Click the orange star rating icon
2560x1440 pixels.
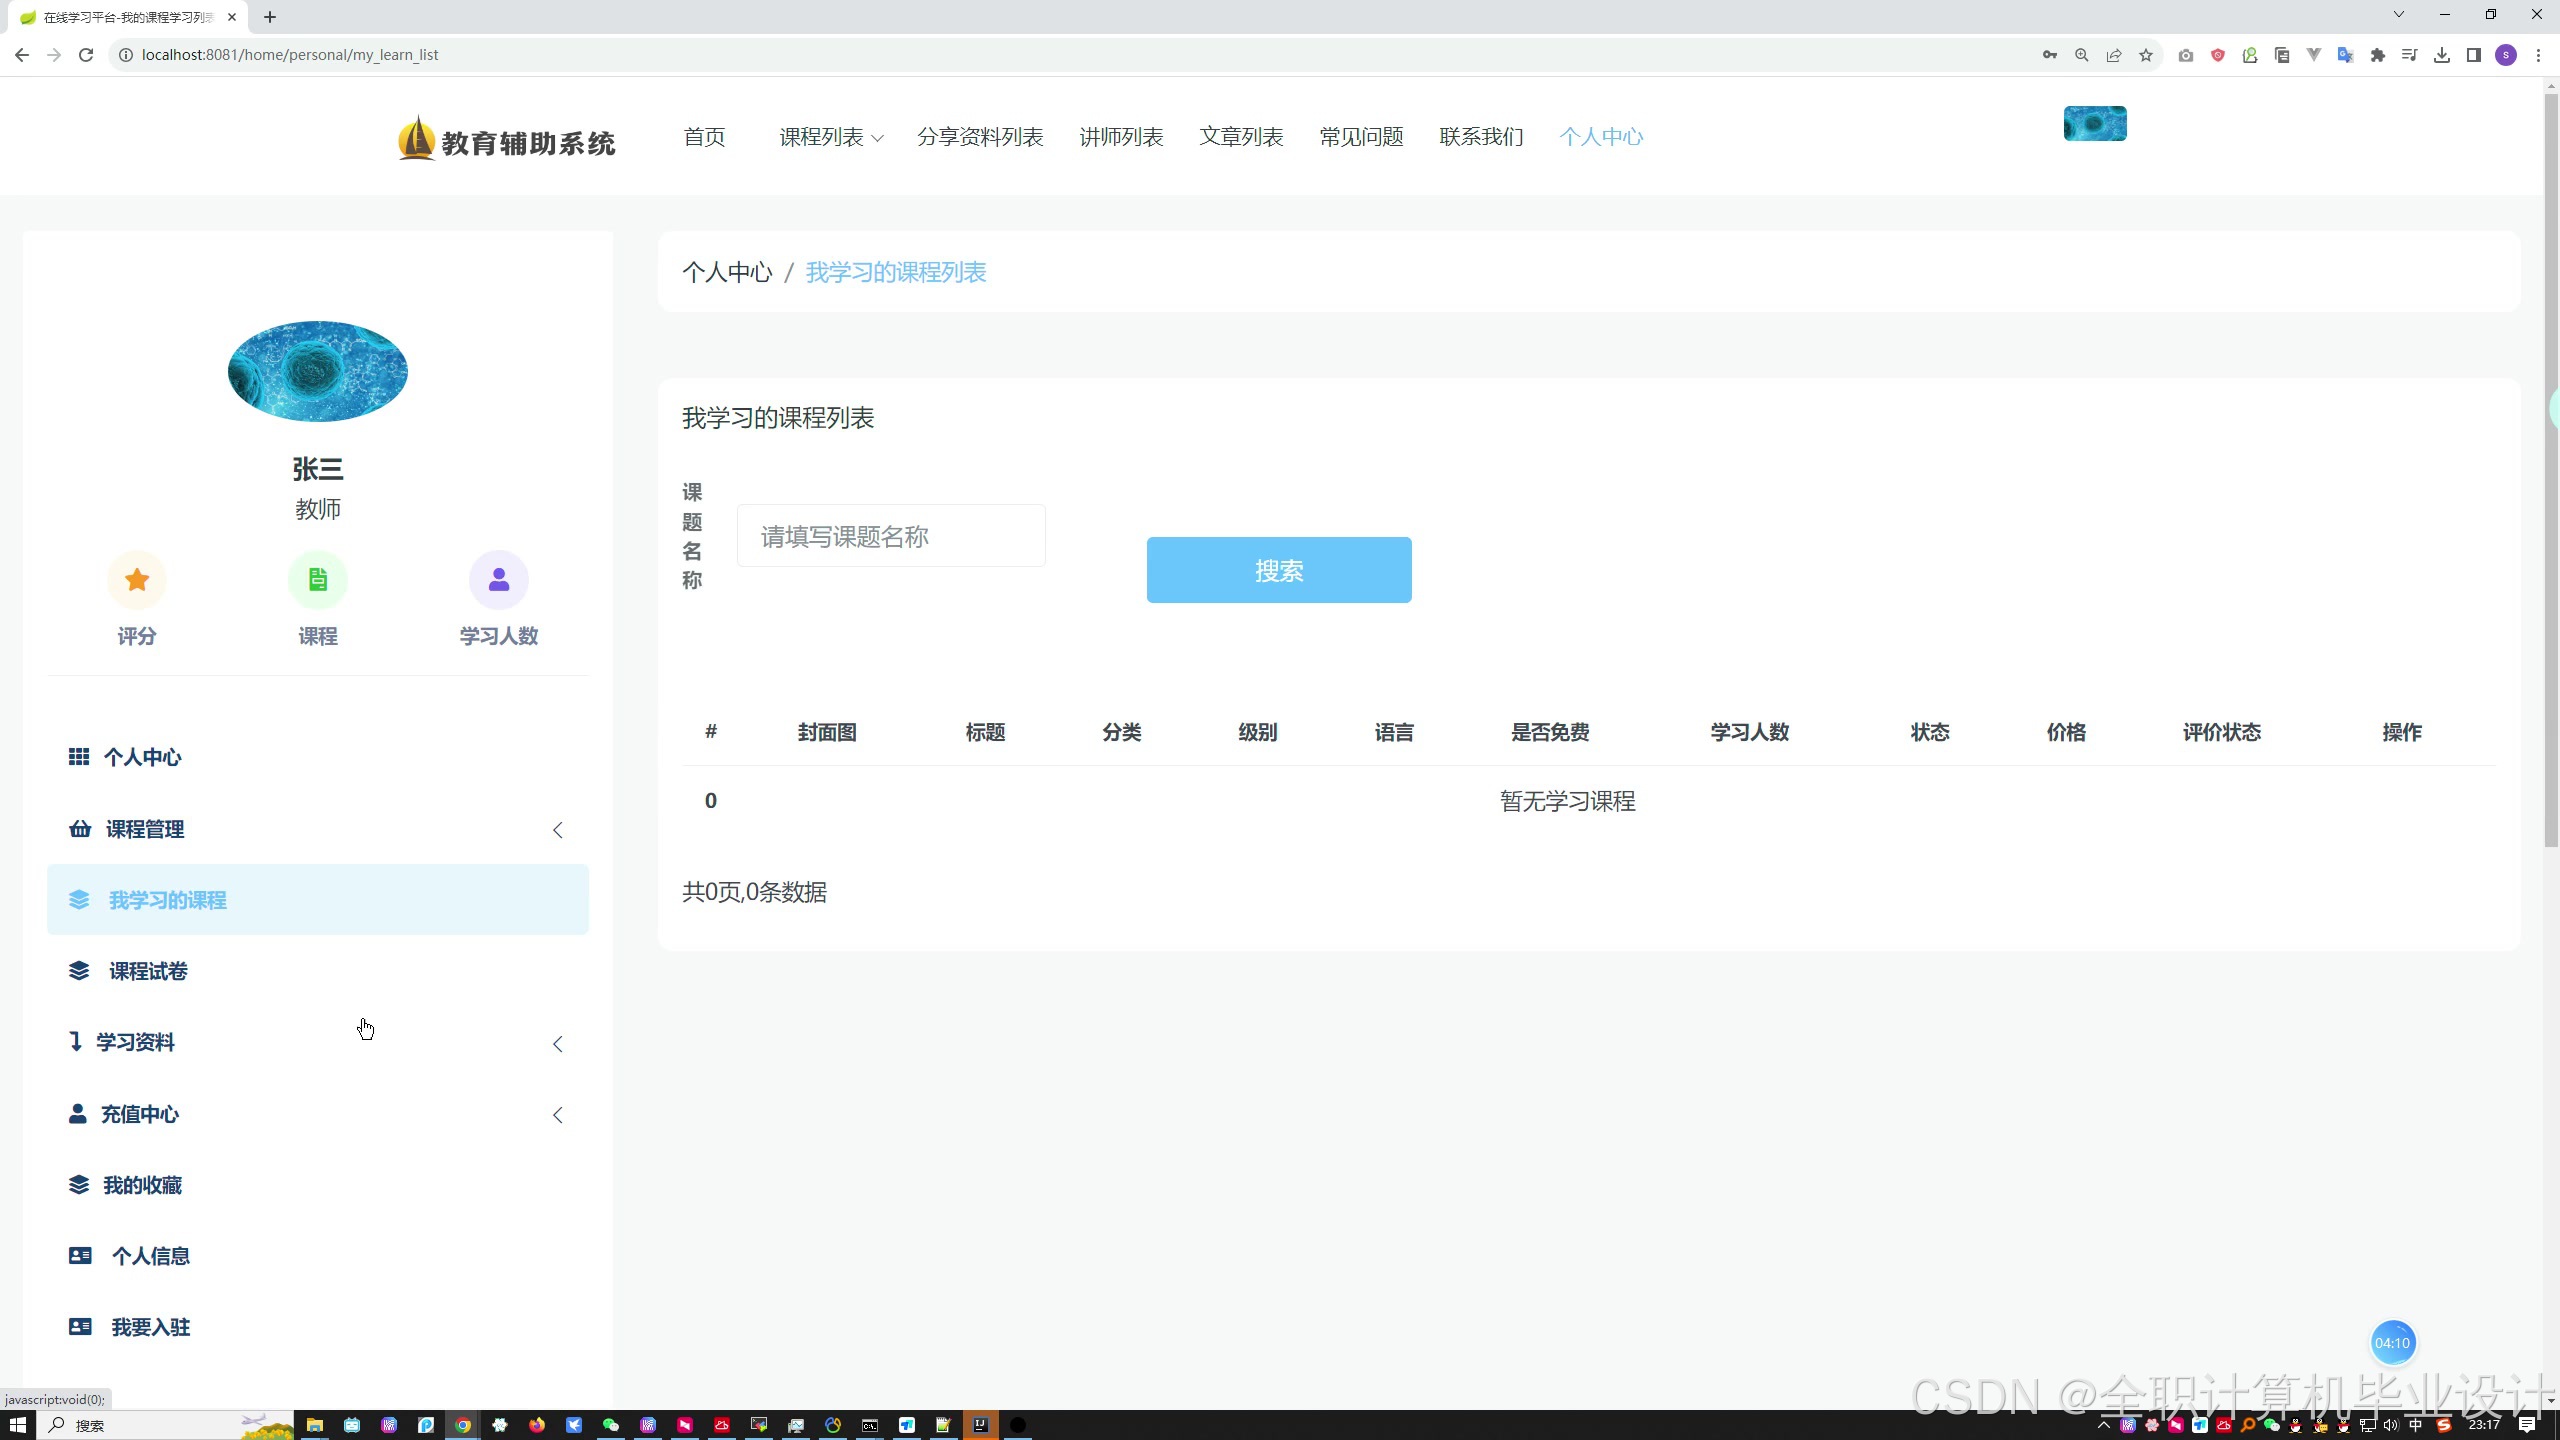[x=137, y=580]
